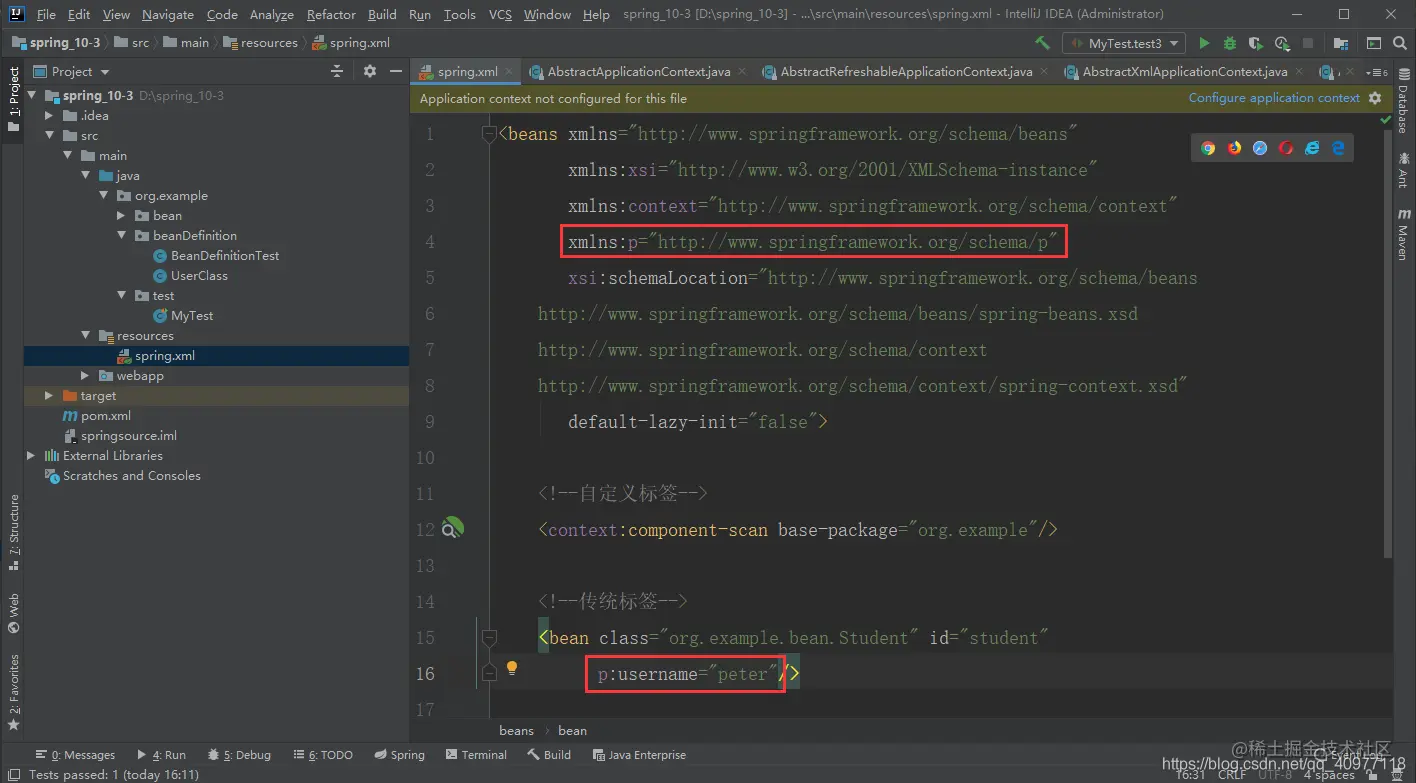
Task: Toggle the Maven side panel
Action: tap(1403, 234)
